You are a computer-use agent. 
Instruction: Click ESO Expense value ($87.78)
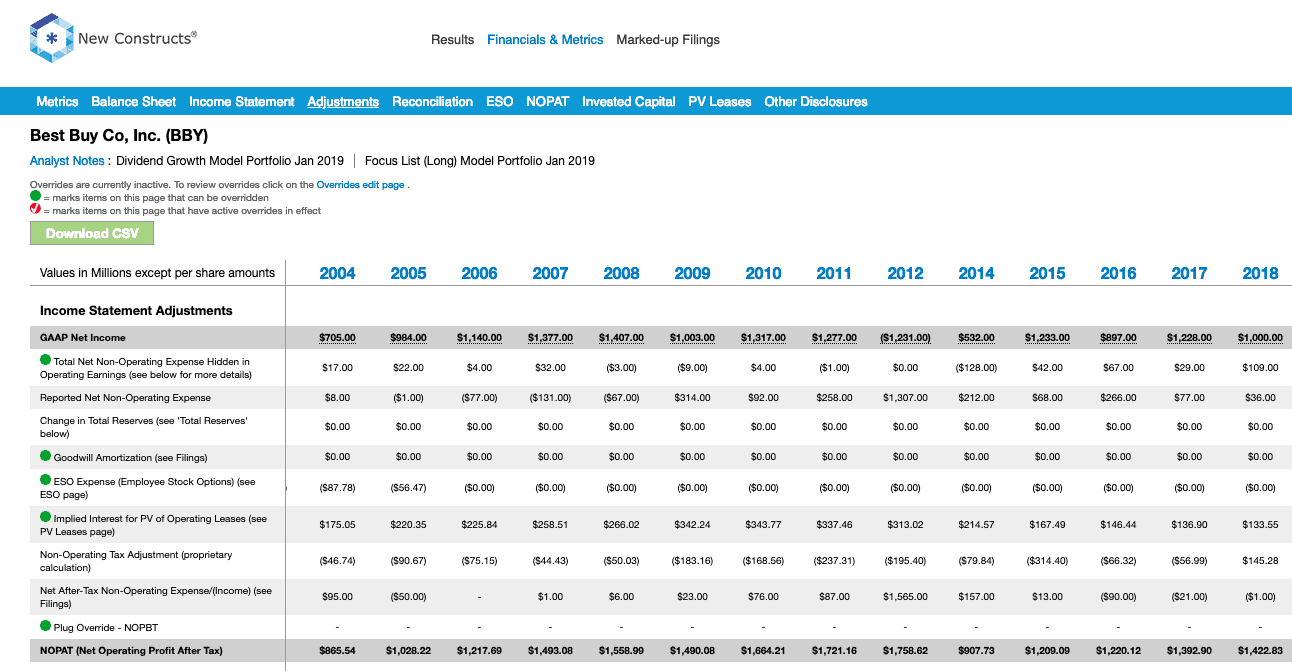(337, 488)
